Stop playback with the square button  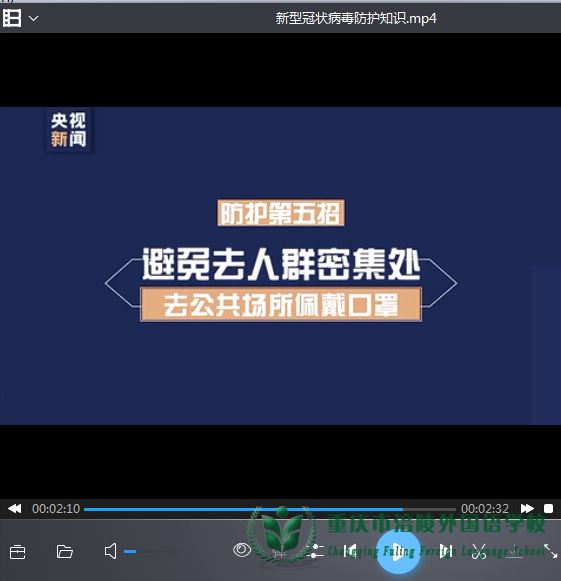point(549,509)
